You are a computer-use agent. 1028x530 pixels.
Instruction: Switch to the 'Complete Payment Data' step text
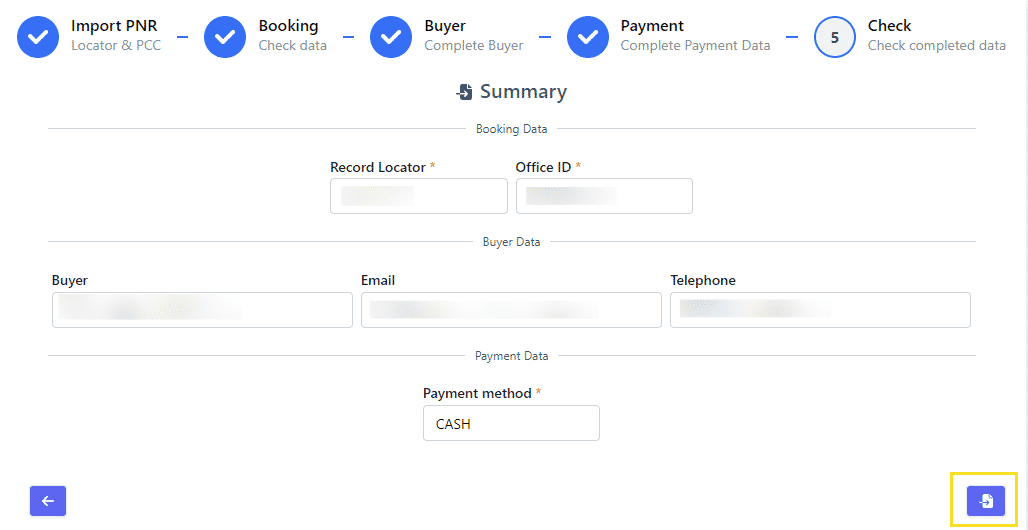pyautogui.click(x=695, y=46)
